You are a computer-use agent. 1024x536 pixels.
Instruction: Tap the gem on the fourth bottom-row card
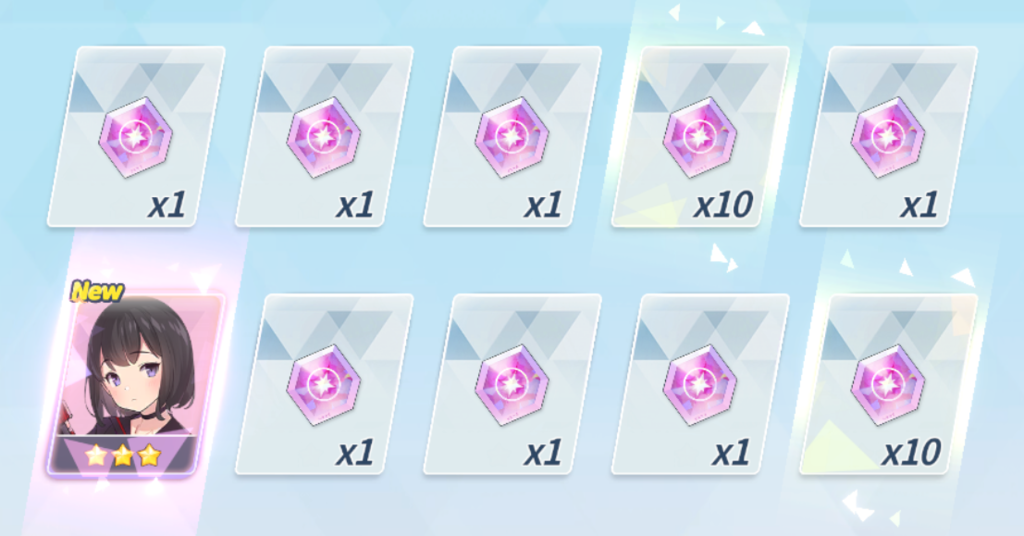(700, 385)
